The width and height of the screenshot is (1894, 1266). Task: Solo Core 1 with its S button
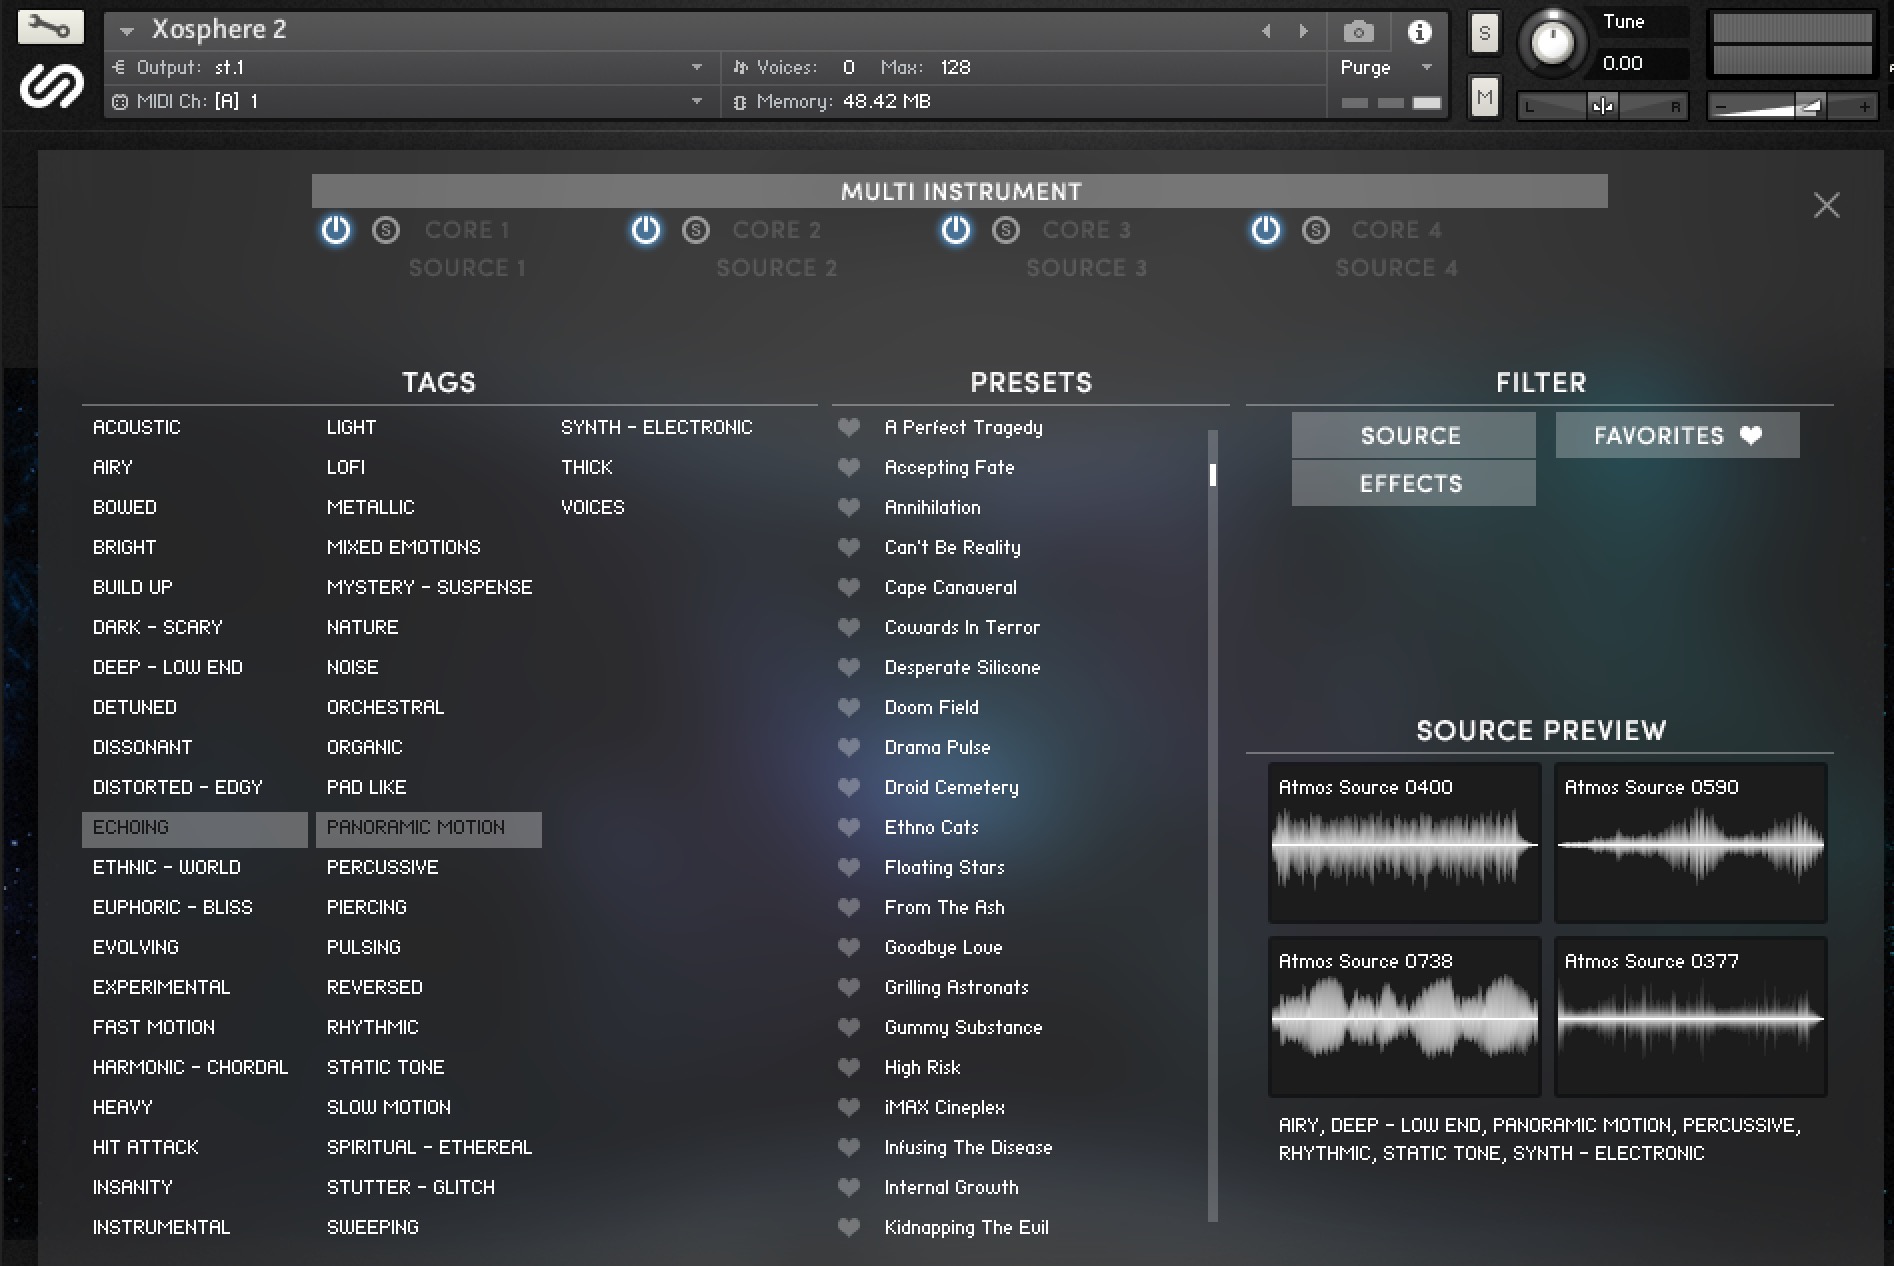tap(386, 231)
